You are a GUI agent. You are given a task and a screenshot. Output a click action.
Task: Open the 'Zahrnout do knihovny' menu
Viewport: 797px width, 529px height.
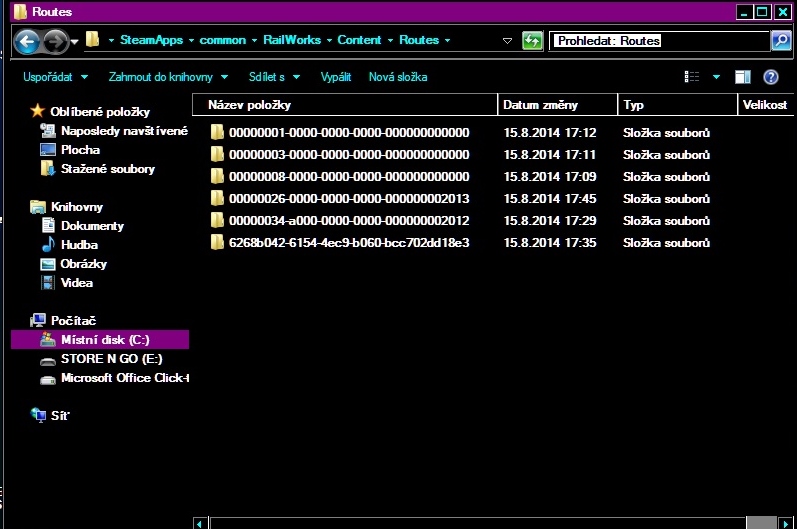point(168,77)
